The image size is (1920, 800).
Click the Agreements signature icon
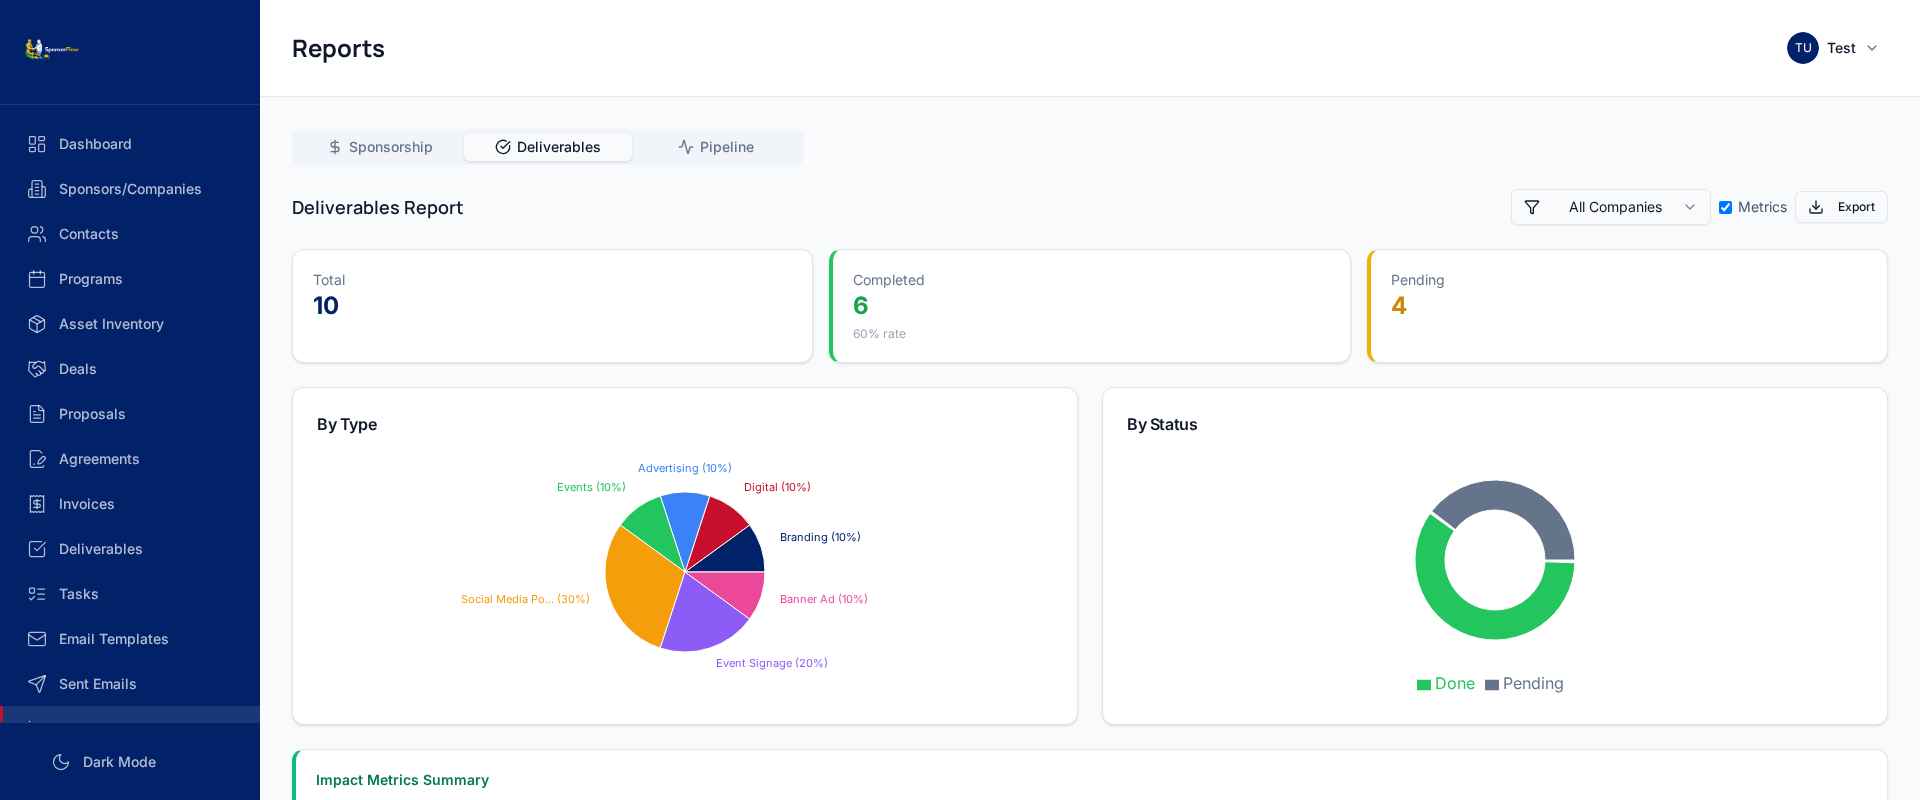37,459
